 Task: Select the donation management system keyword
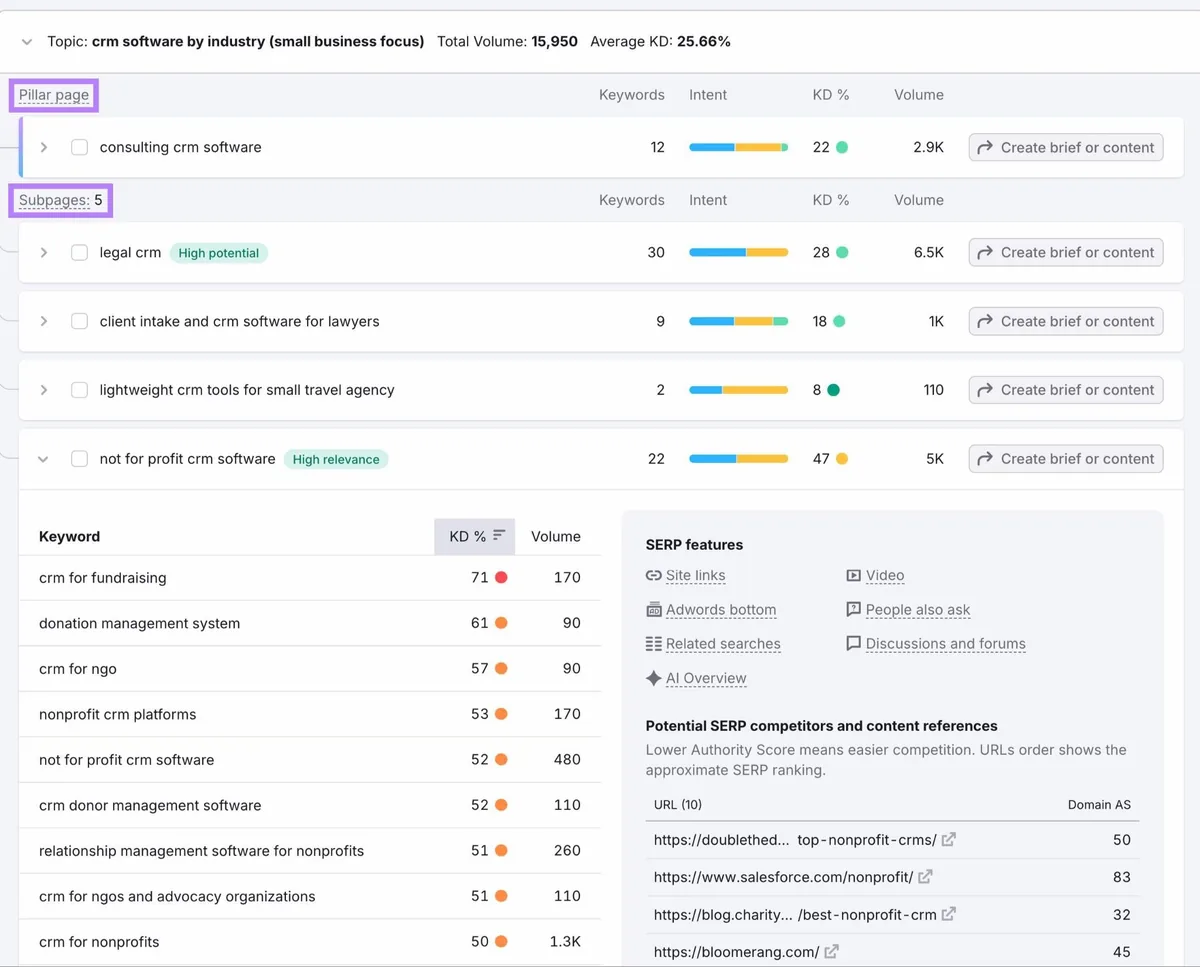point(139,623)
